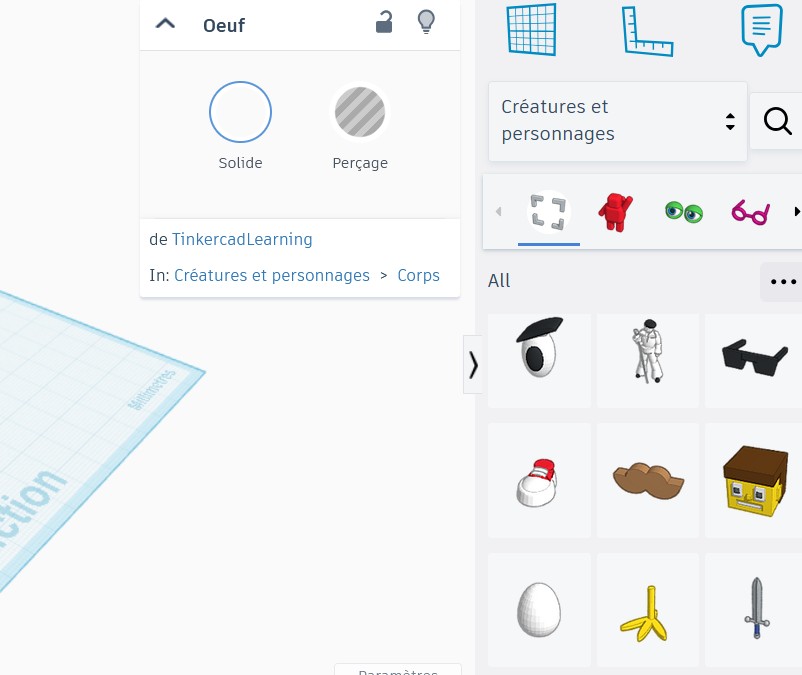Toggle the lock on the Oeuf shape

click(384, 22)
